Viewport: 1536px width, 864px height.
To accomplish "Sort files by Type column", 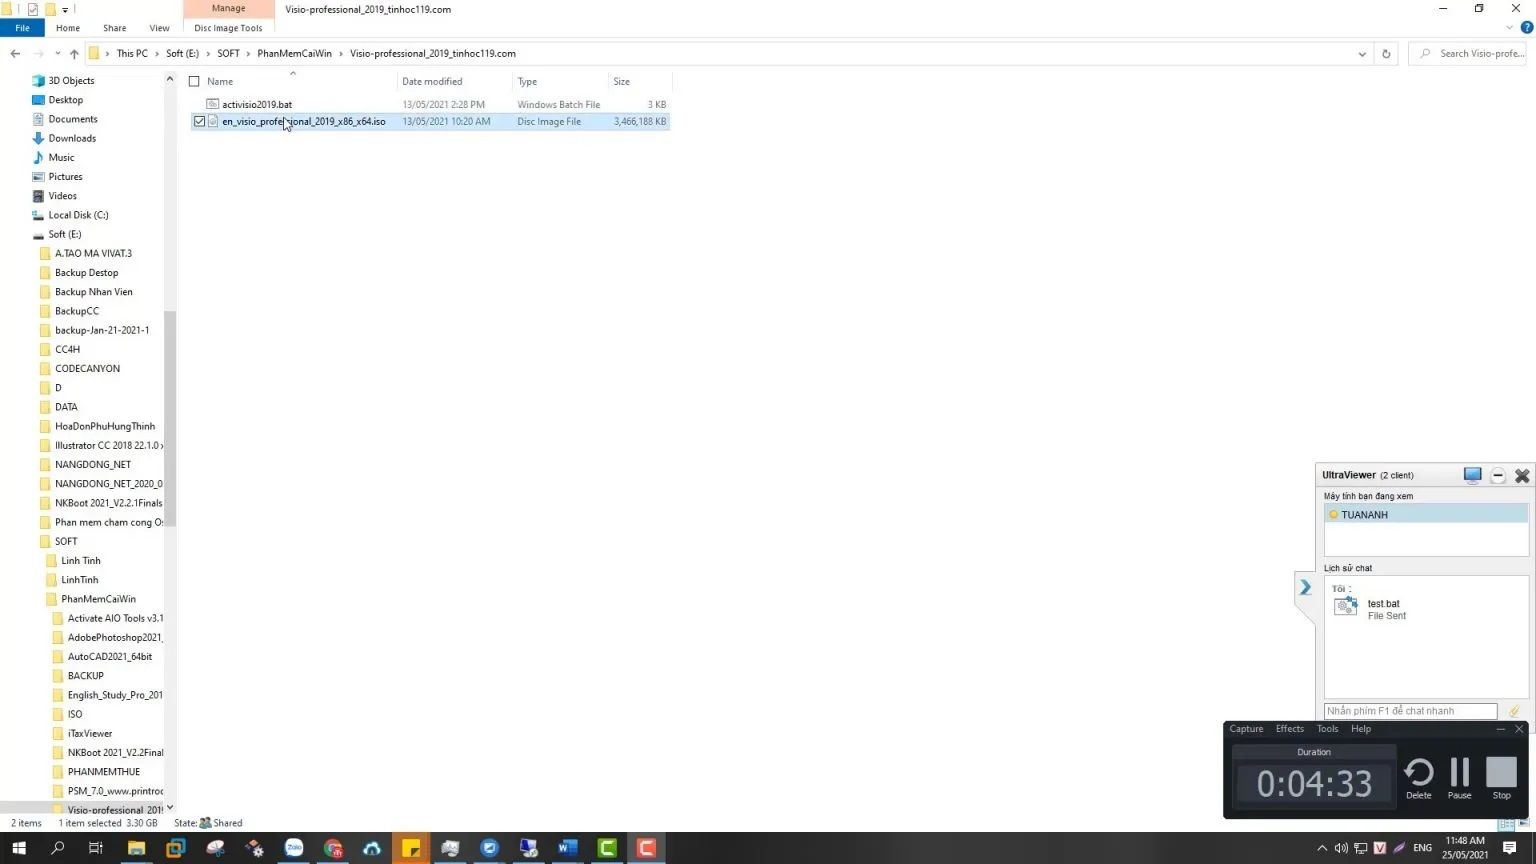I will click(x=527, y=82).
